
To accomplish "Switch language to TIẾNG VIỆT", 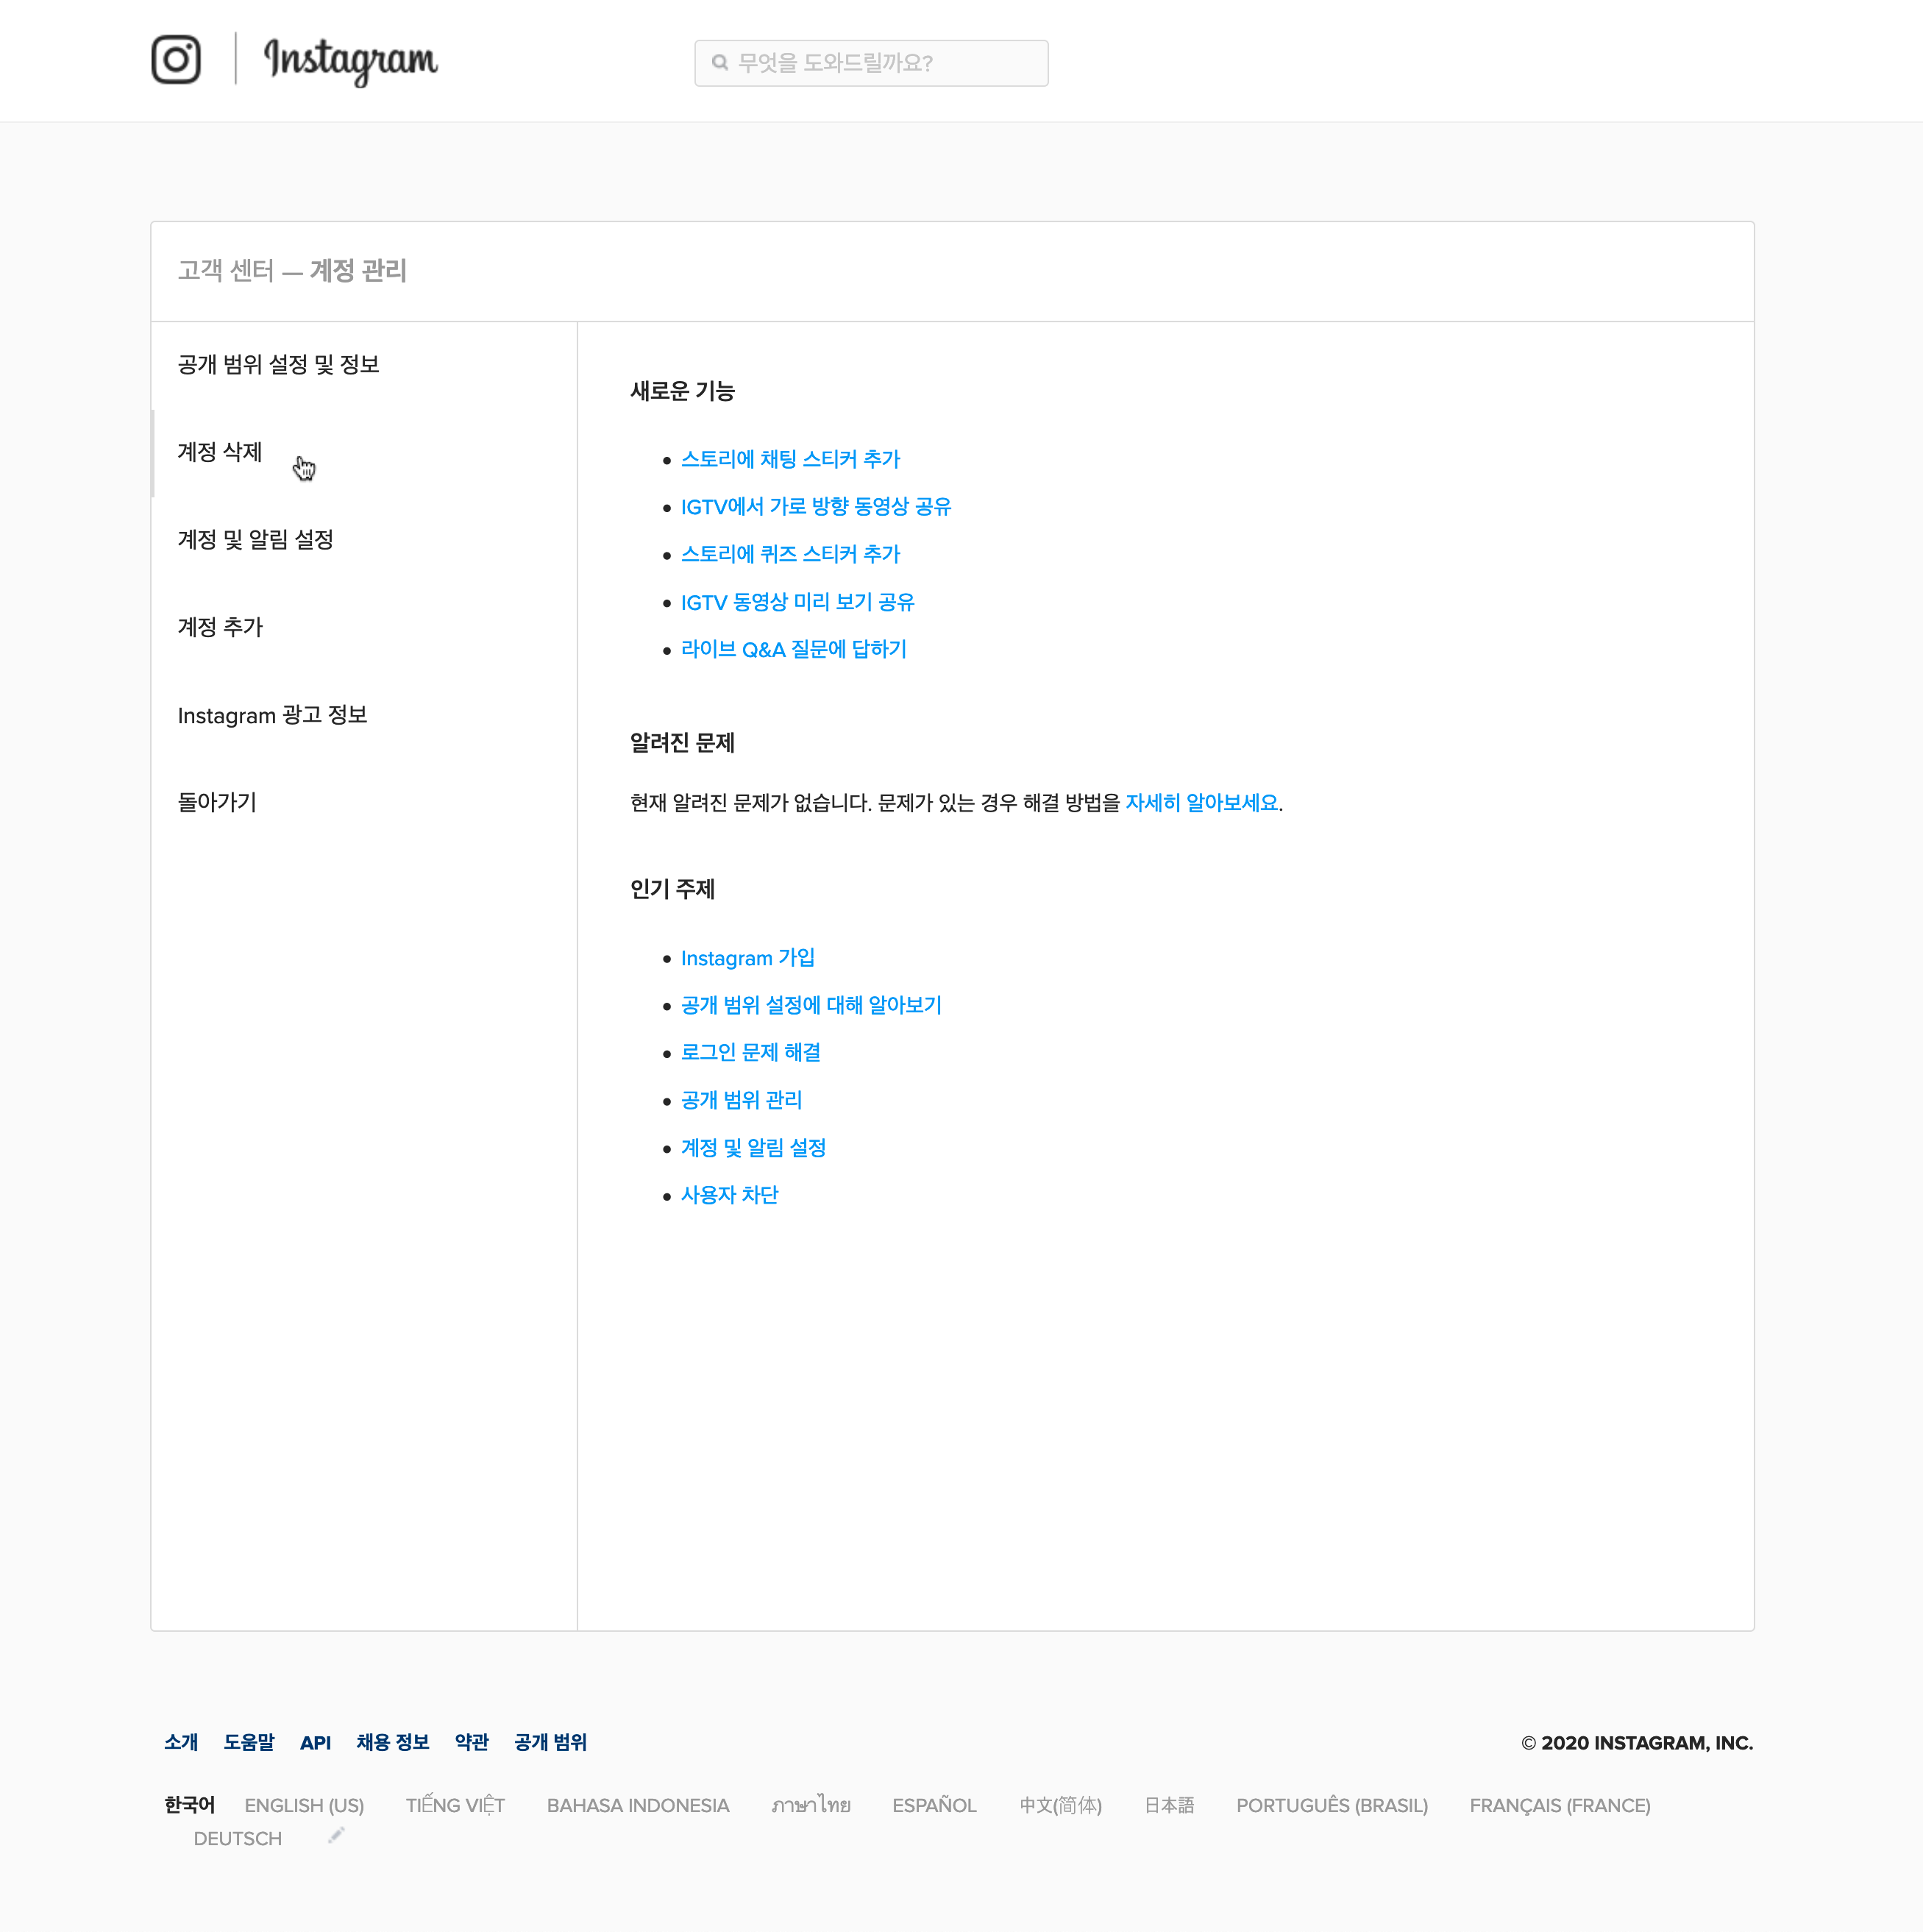I will [455, 1806].
